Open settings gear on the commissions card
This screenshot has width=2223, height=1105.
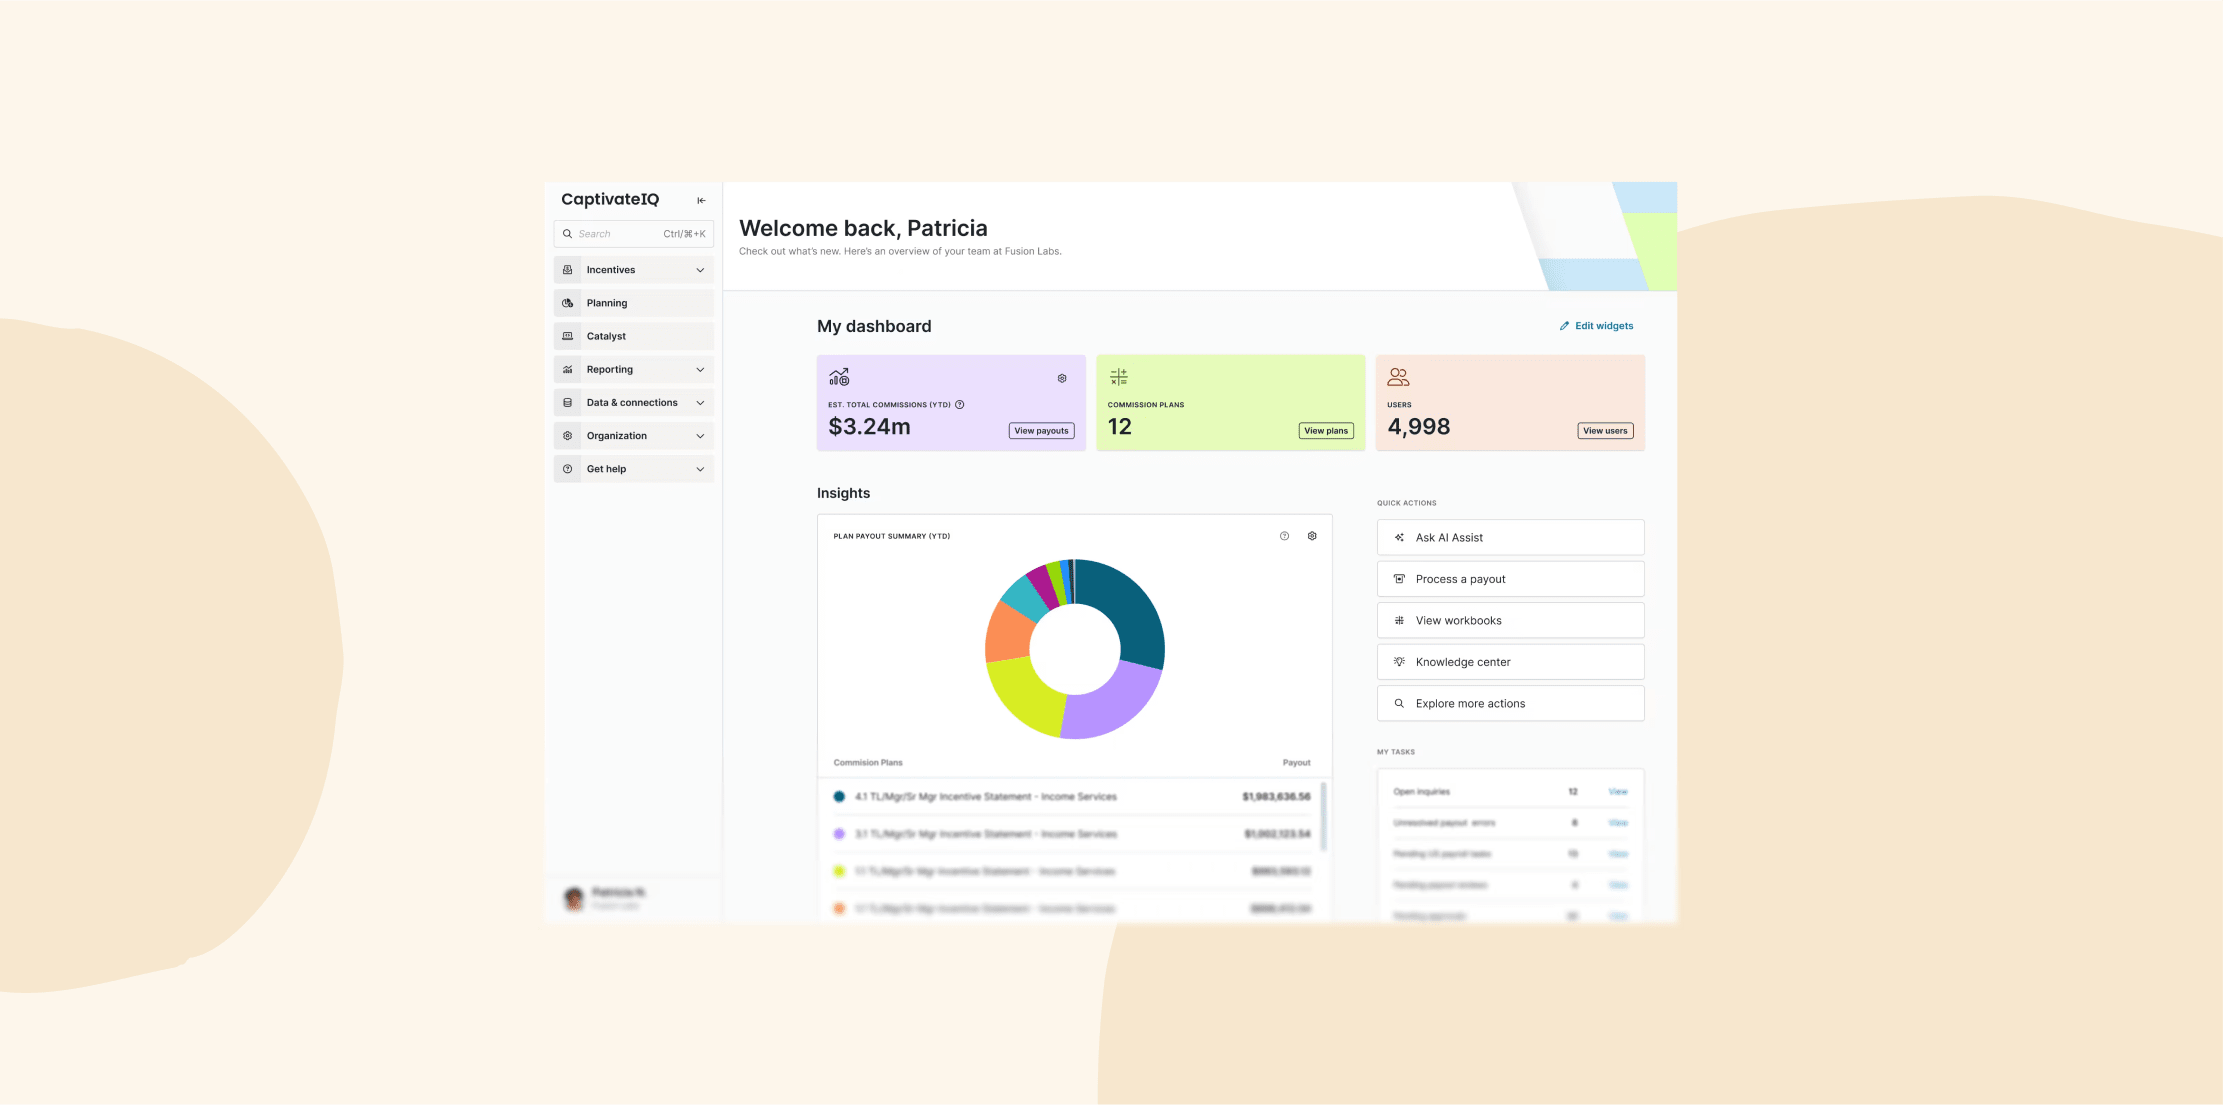[1062, 378]
